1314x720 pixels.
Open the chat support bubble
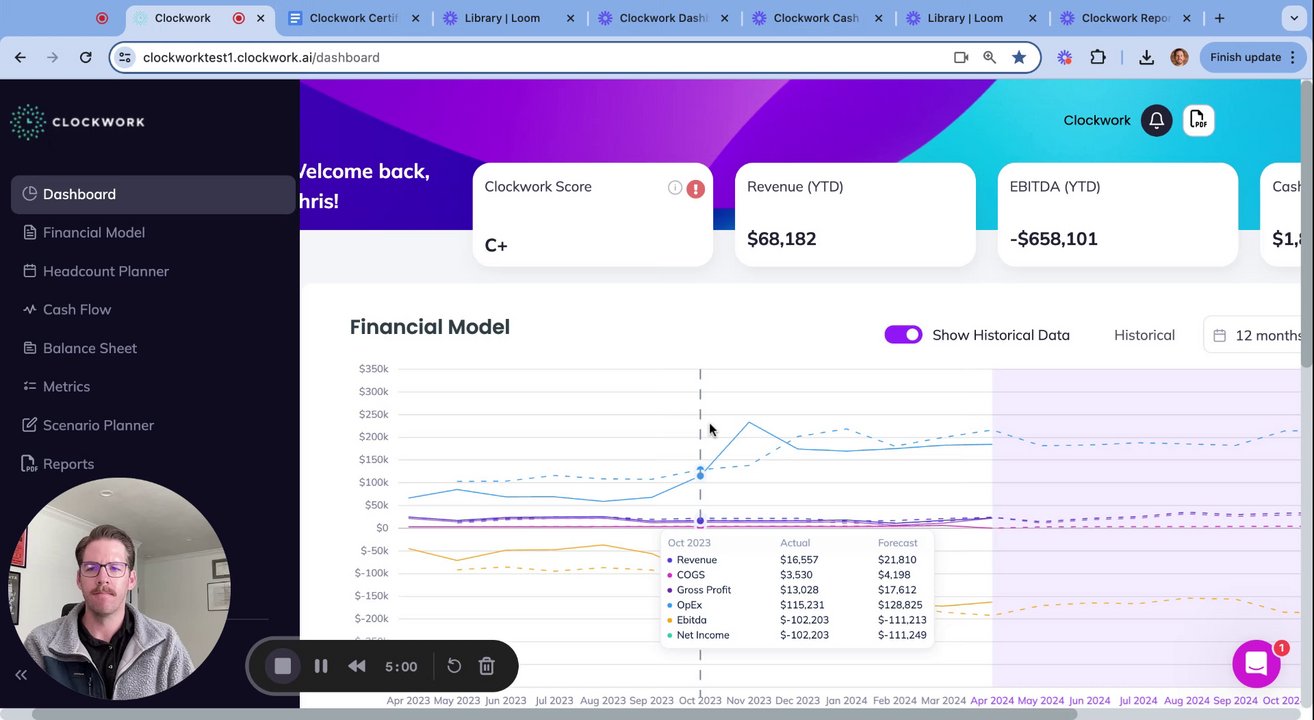pyautogui.click(x=1257, y=663)
